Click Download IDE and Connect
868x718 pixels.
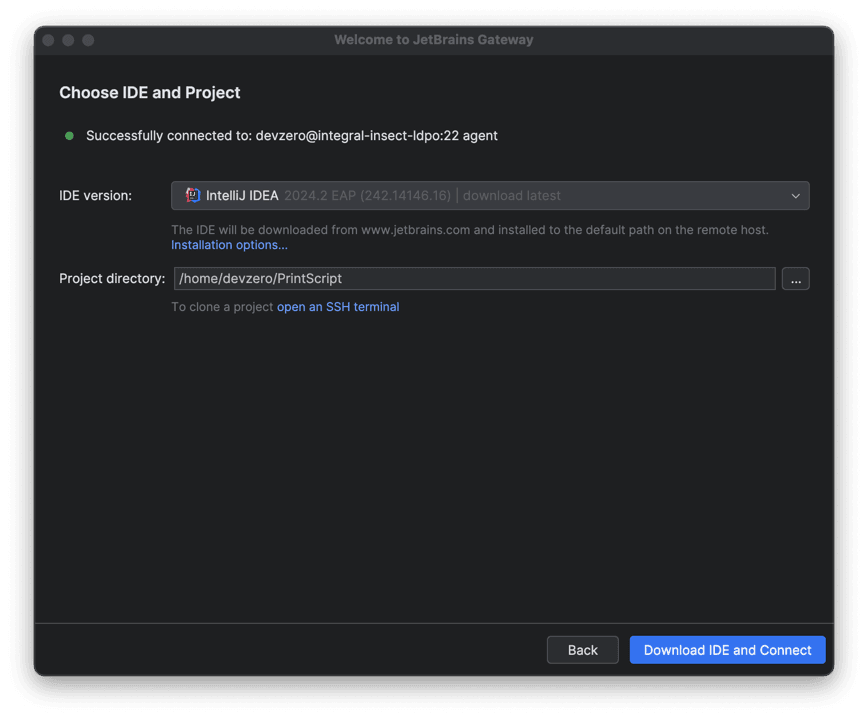click(x=727, y=650)
